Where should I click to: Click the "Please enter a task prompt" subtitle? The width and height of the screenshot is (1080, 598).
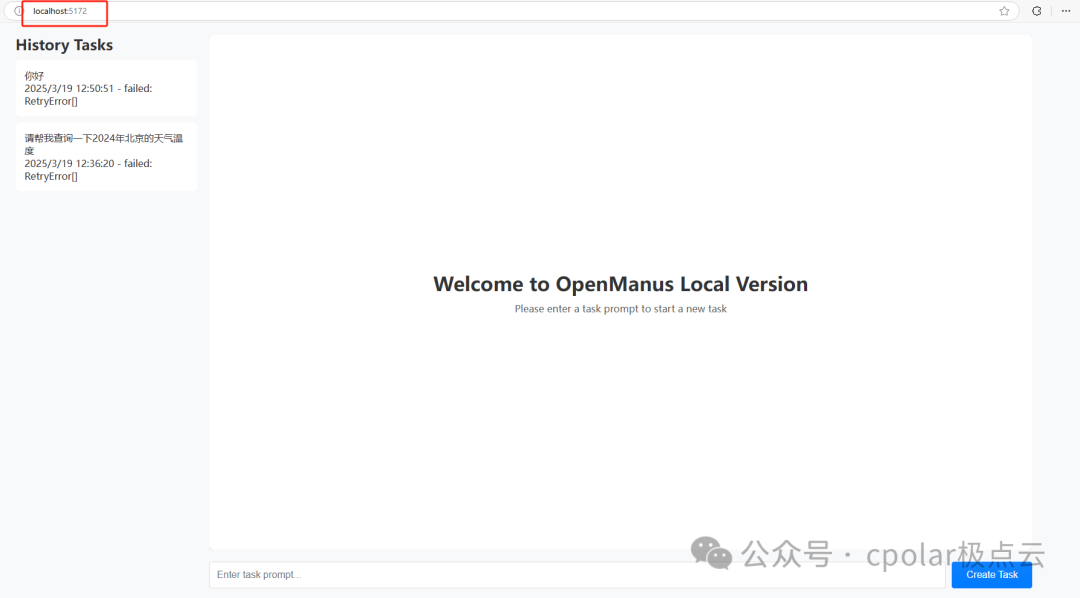tap(620, 309)
